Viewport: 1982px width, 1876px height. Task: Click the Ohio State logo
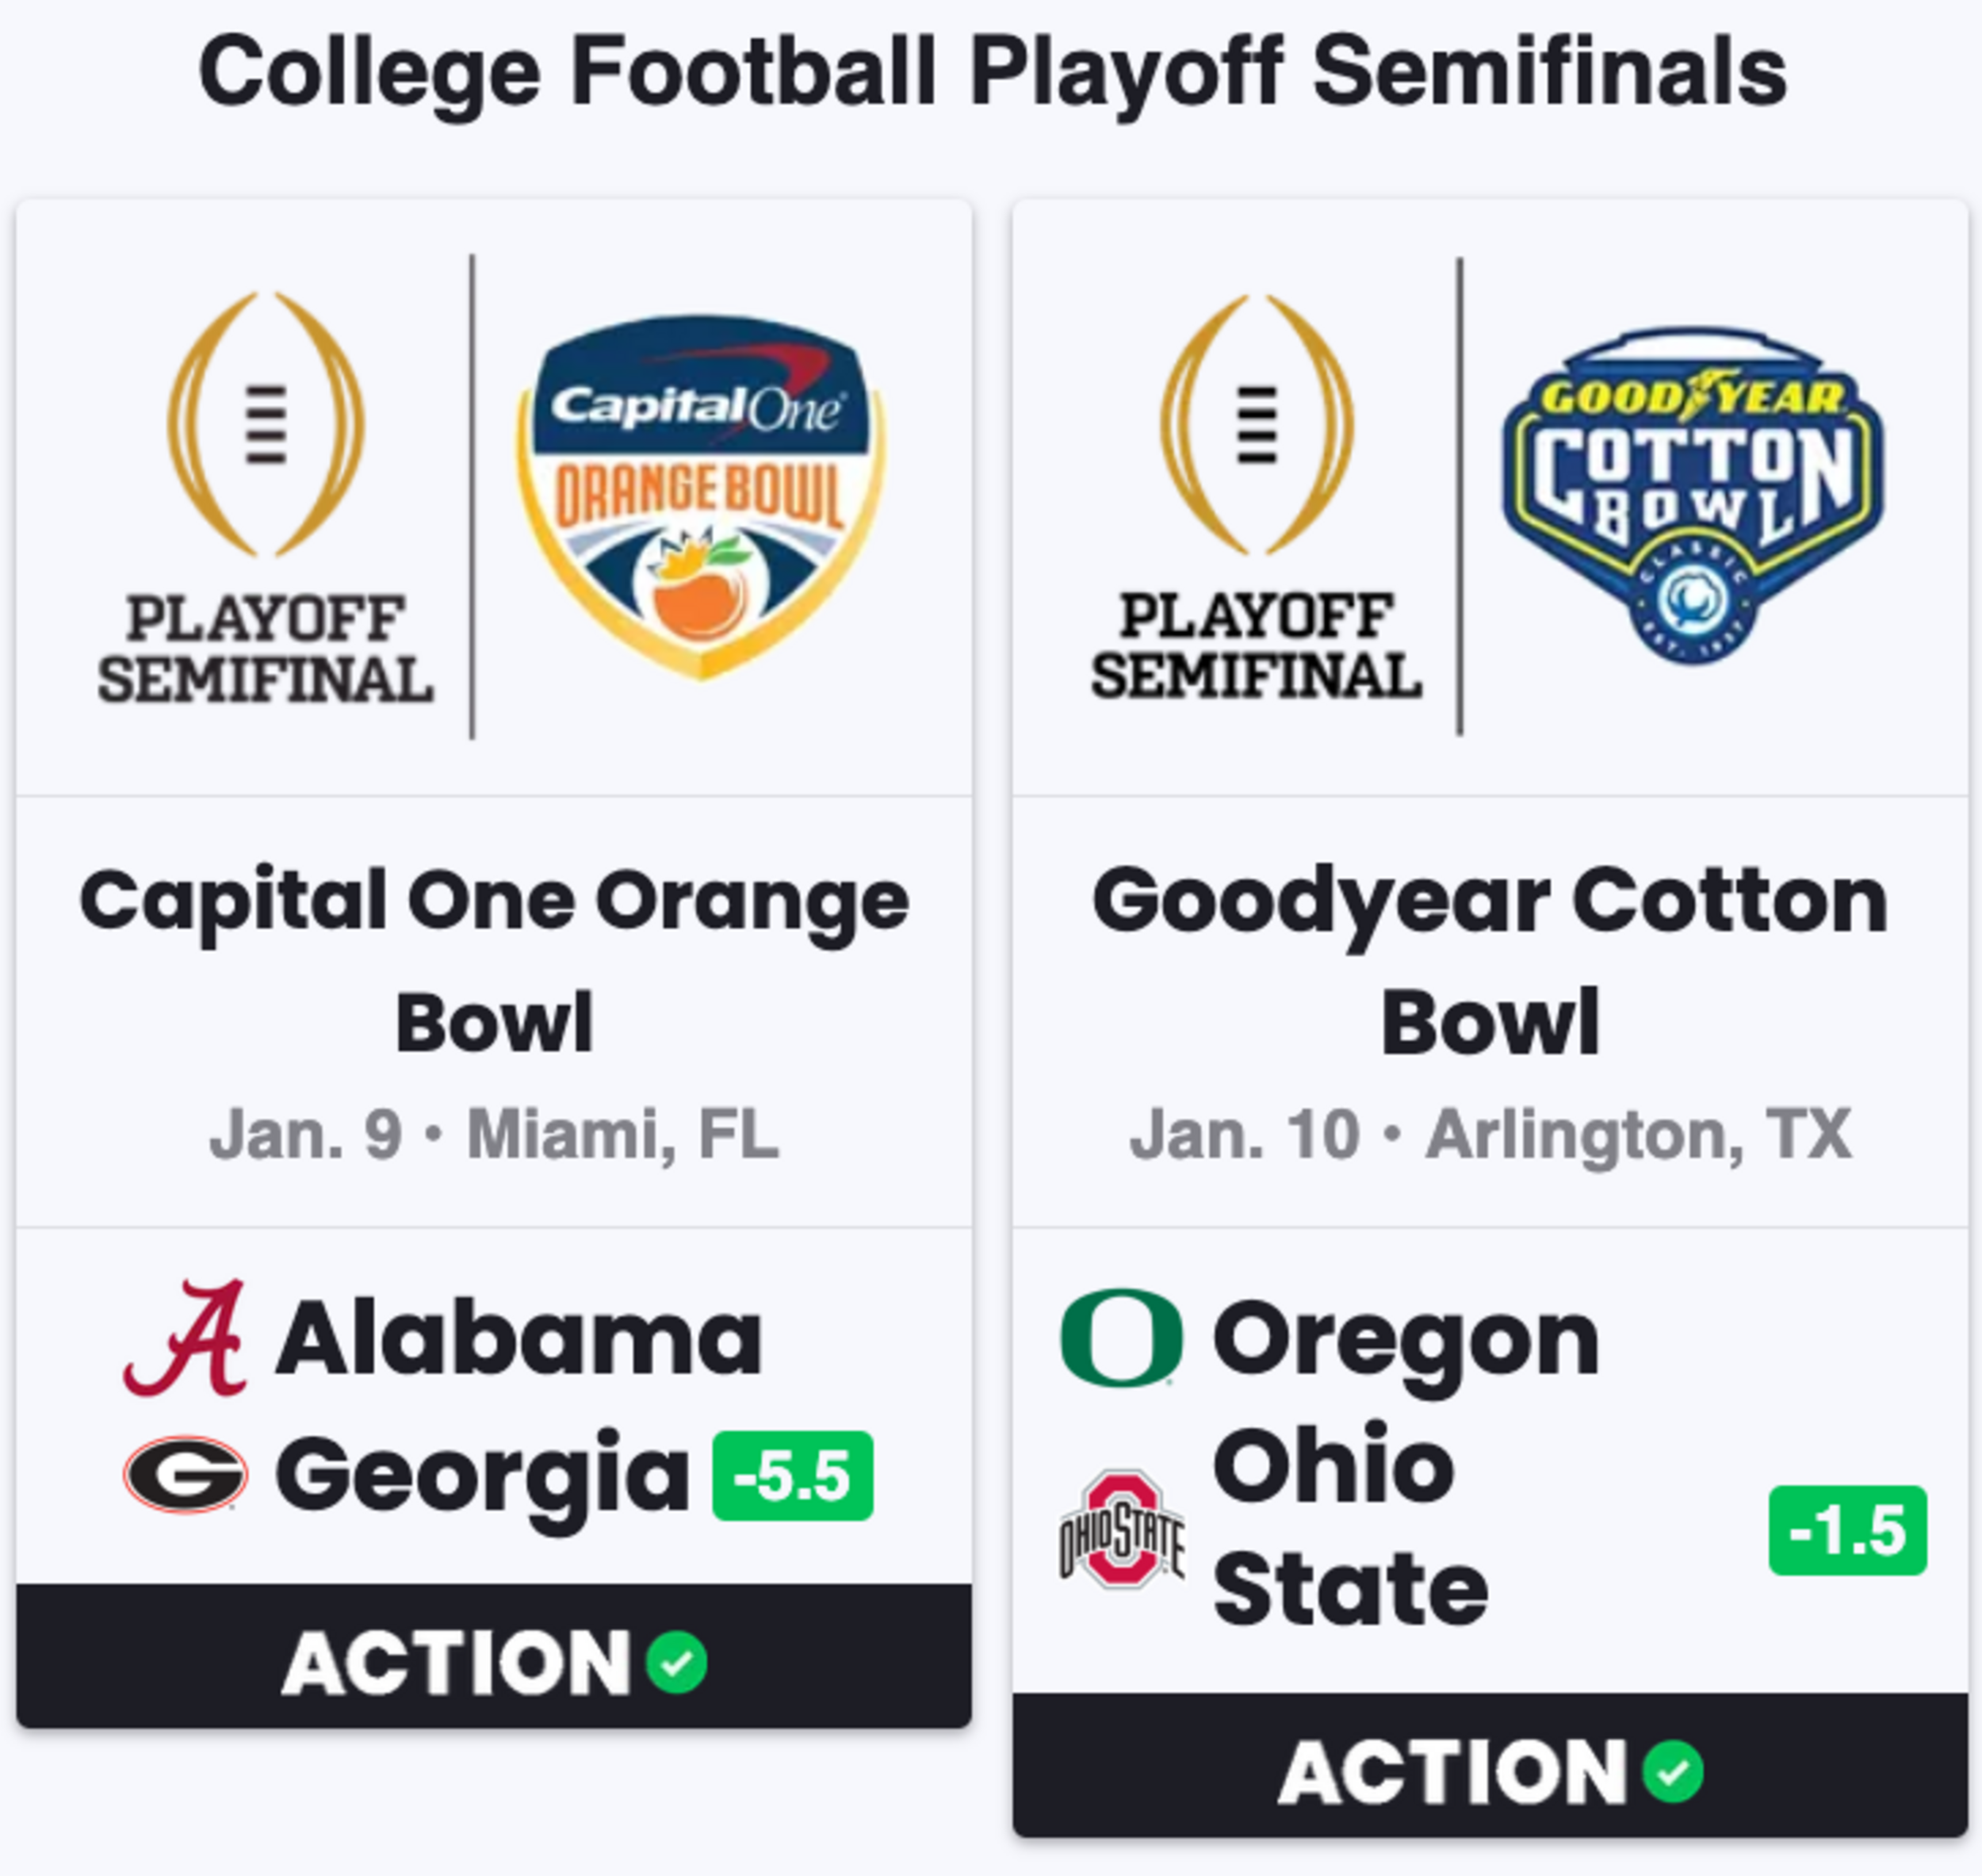coord(1122,1529)
